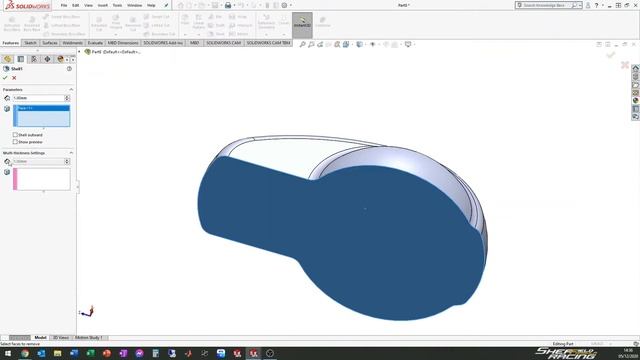Select Face<1> in faces to remove list

(x=43, y=108)
